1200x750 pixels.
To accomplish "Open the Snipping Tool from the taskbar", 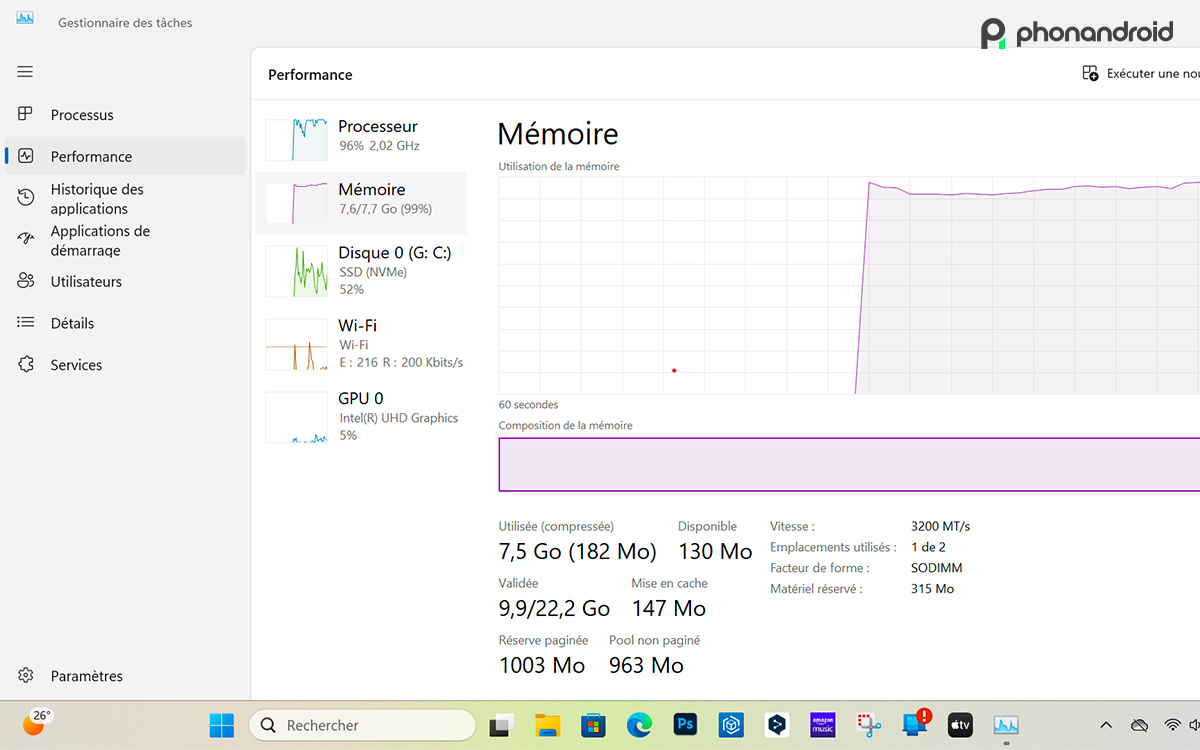I will [x=868, y=724].
